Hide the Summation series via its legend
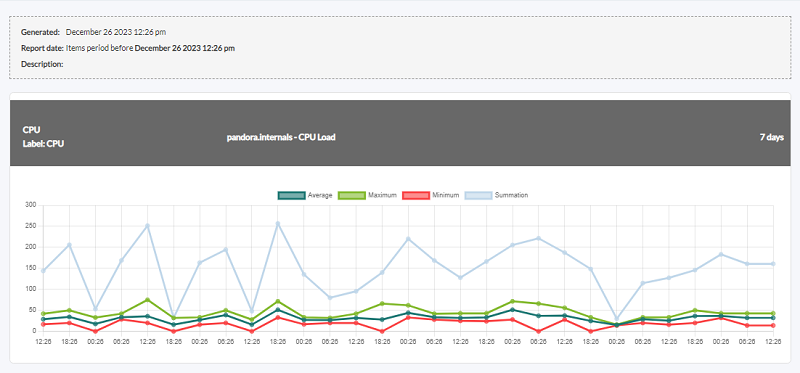The width and height of the screenshot is (800, 373). (497, 195)
